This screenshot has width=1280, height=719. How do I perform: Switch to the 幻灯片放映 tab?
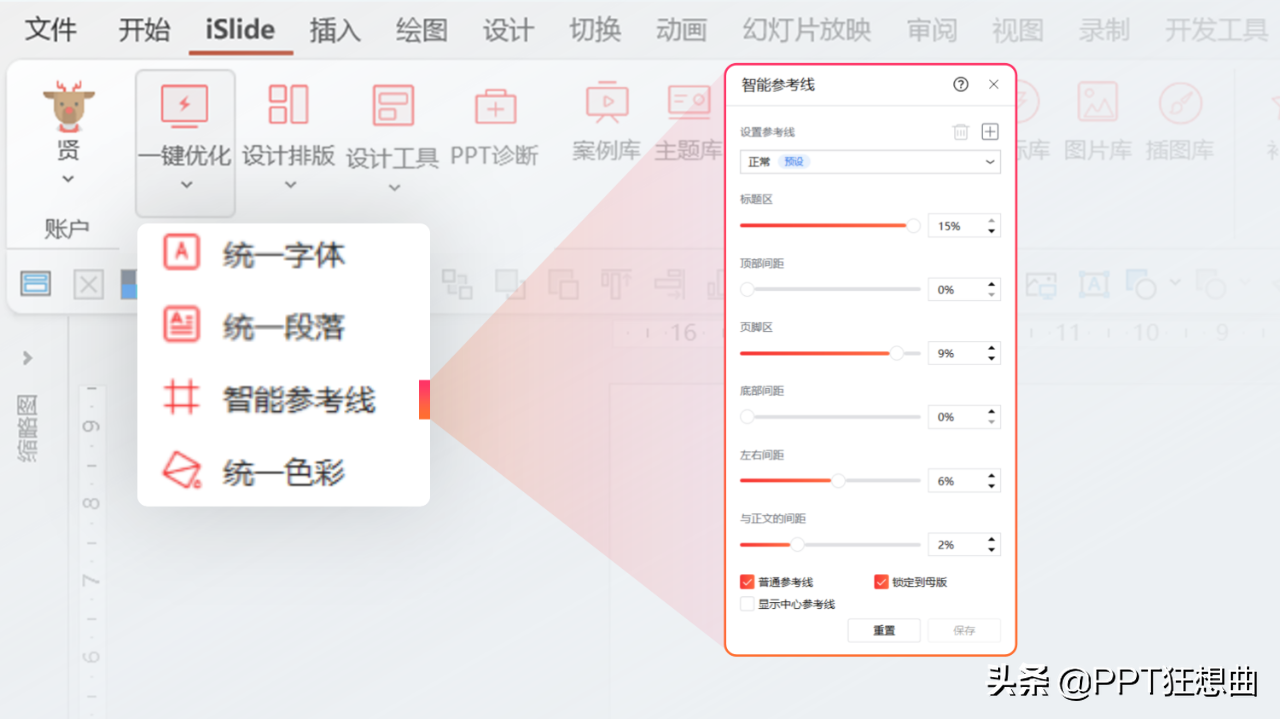(807, 30)
